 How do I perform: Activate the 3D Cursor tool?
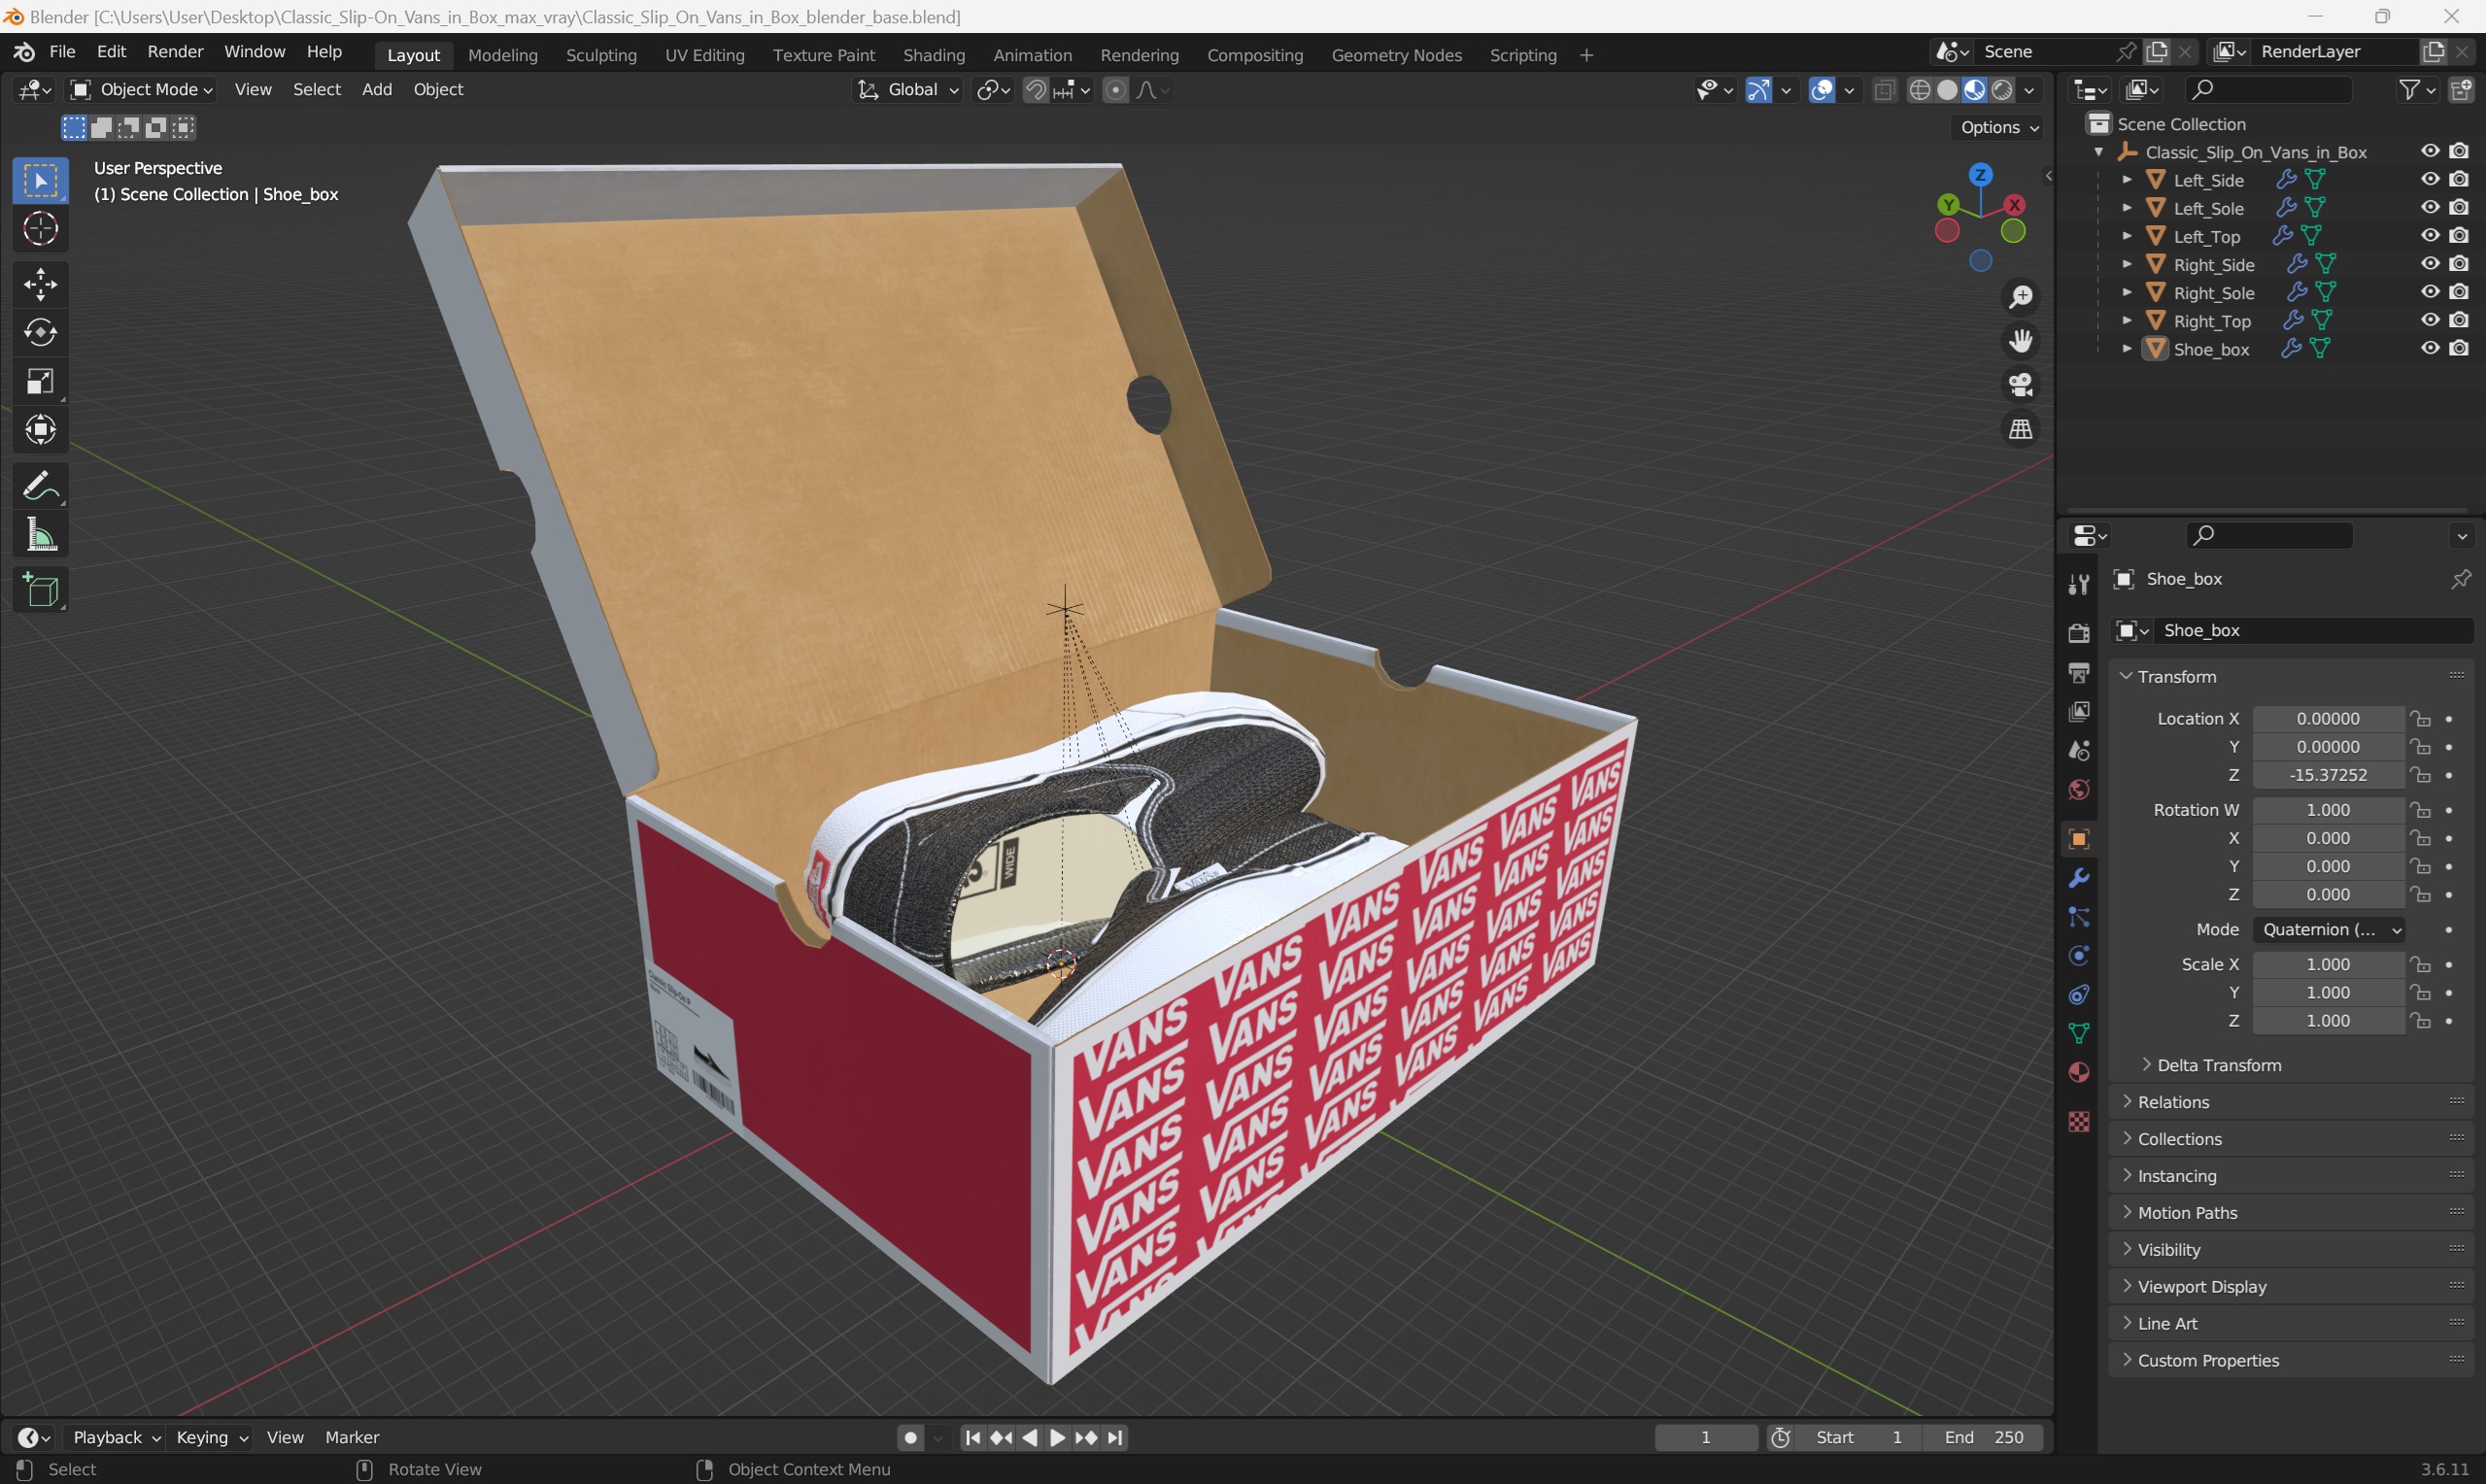coord(41,229)
